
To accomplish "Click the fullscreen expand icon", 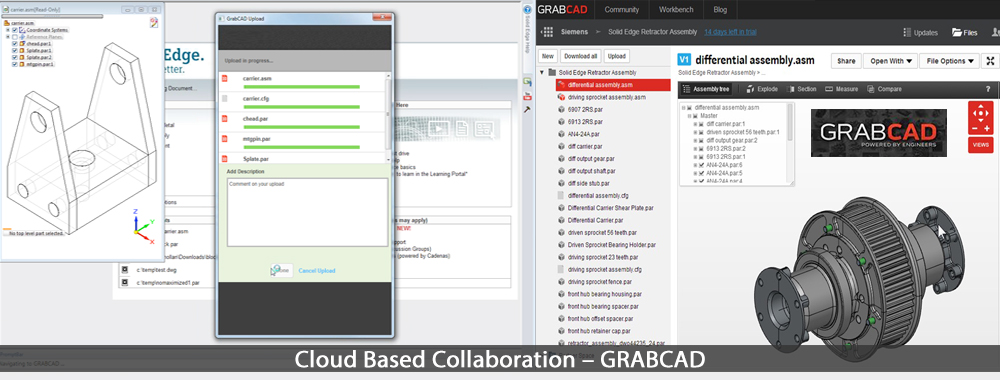I will point(990,61).
